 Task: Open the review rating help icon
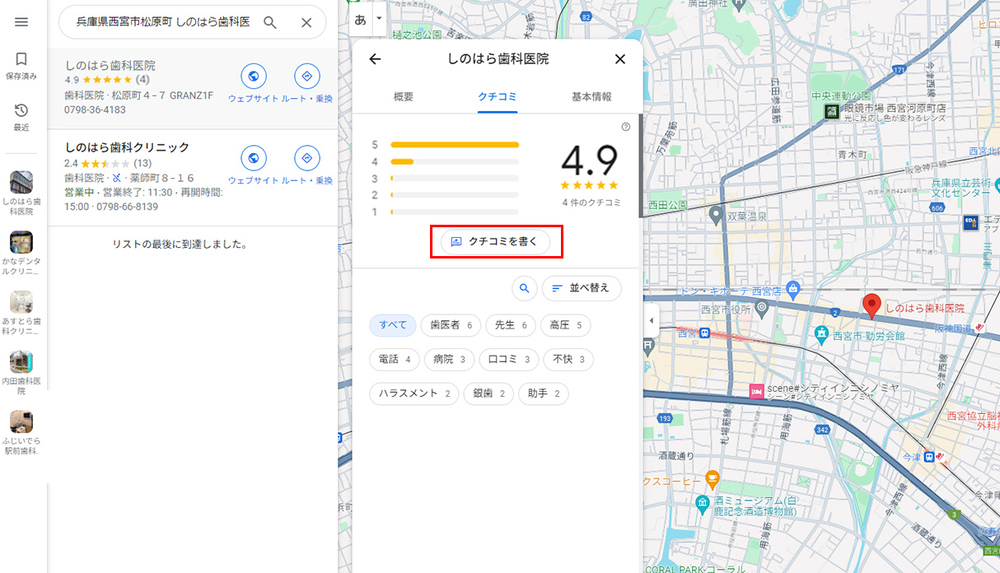click(x=626, y=127)
